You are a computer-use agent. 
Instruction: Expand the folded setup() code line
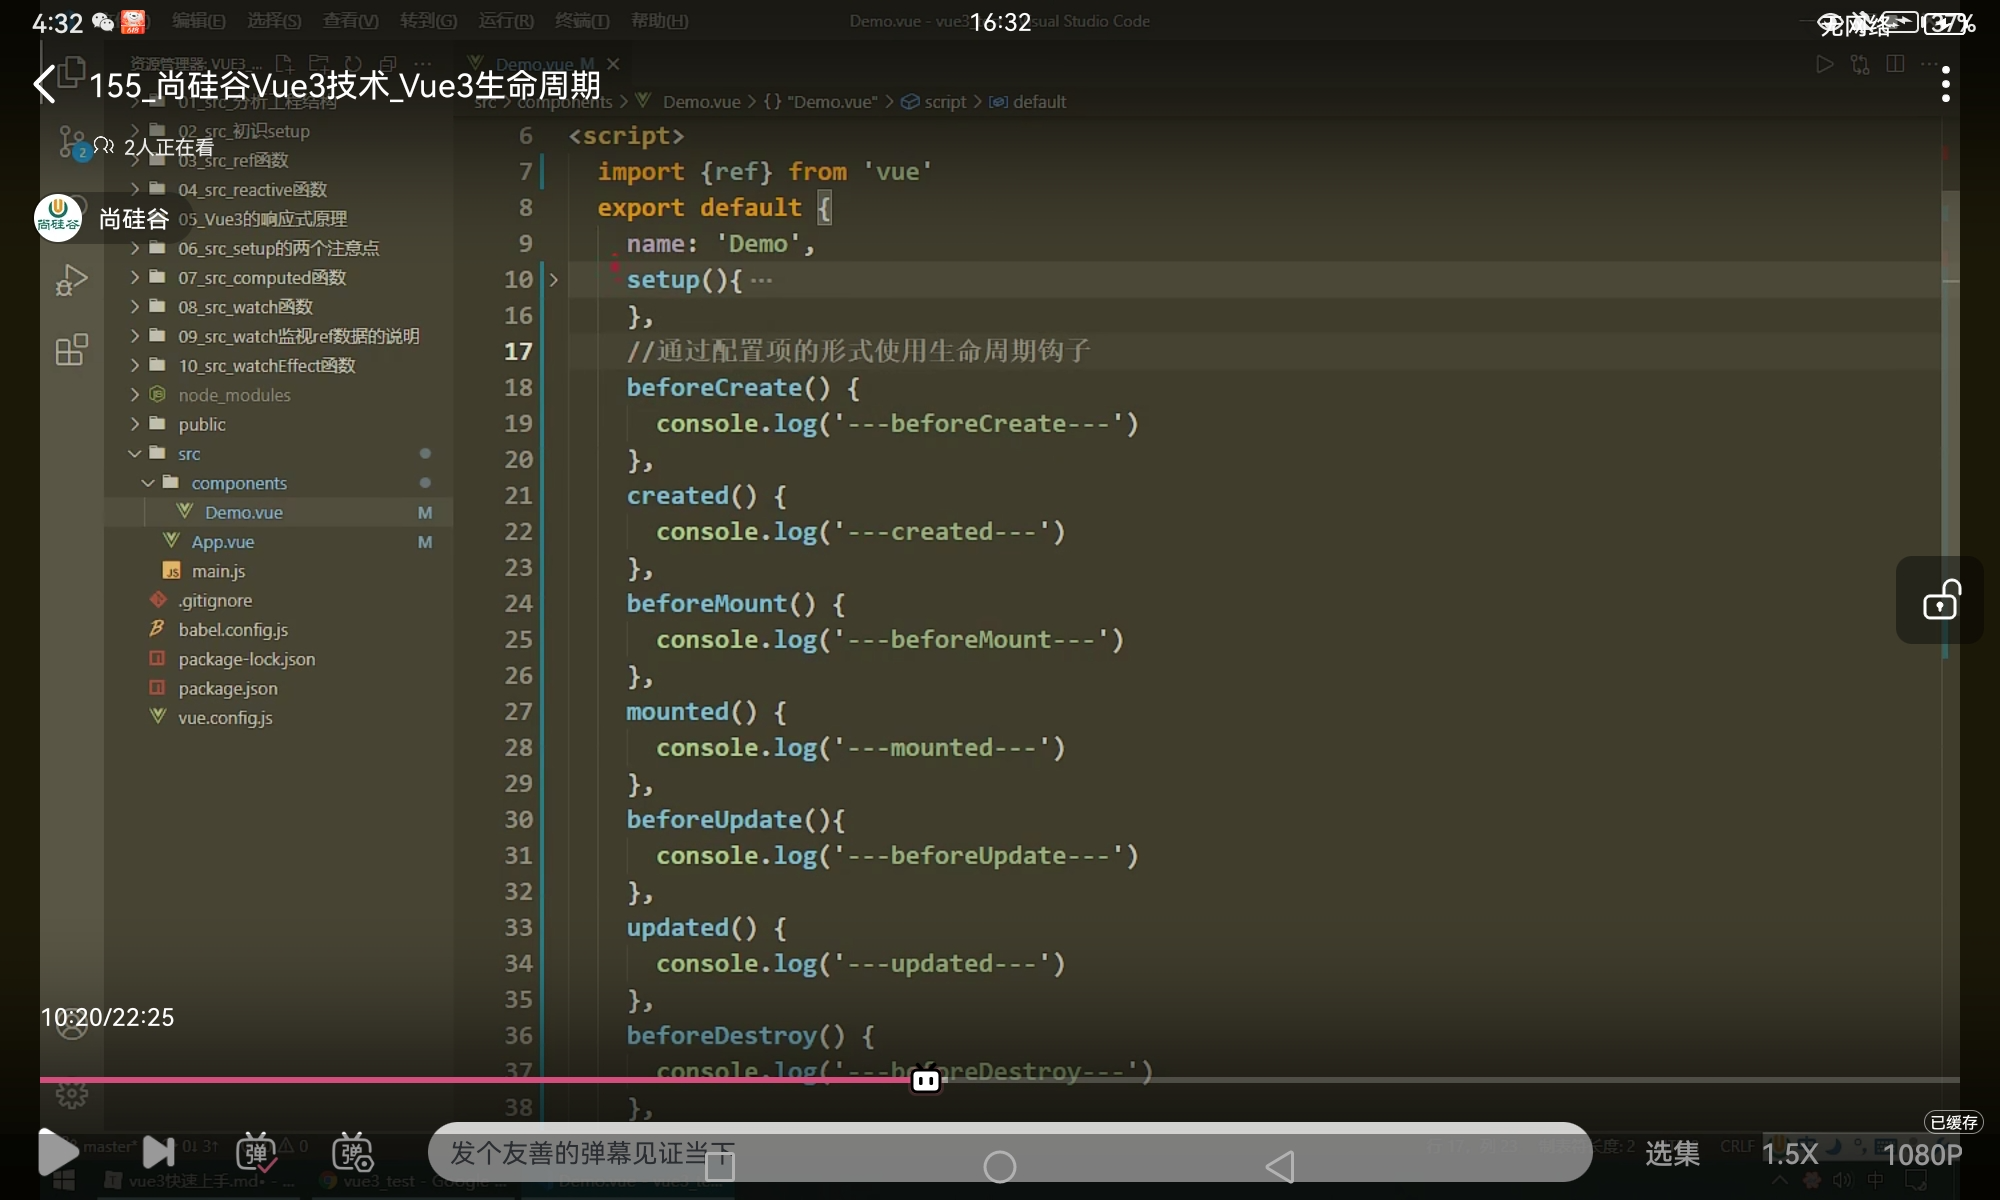click(553, 280)
